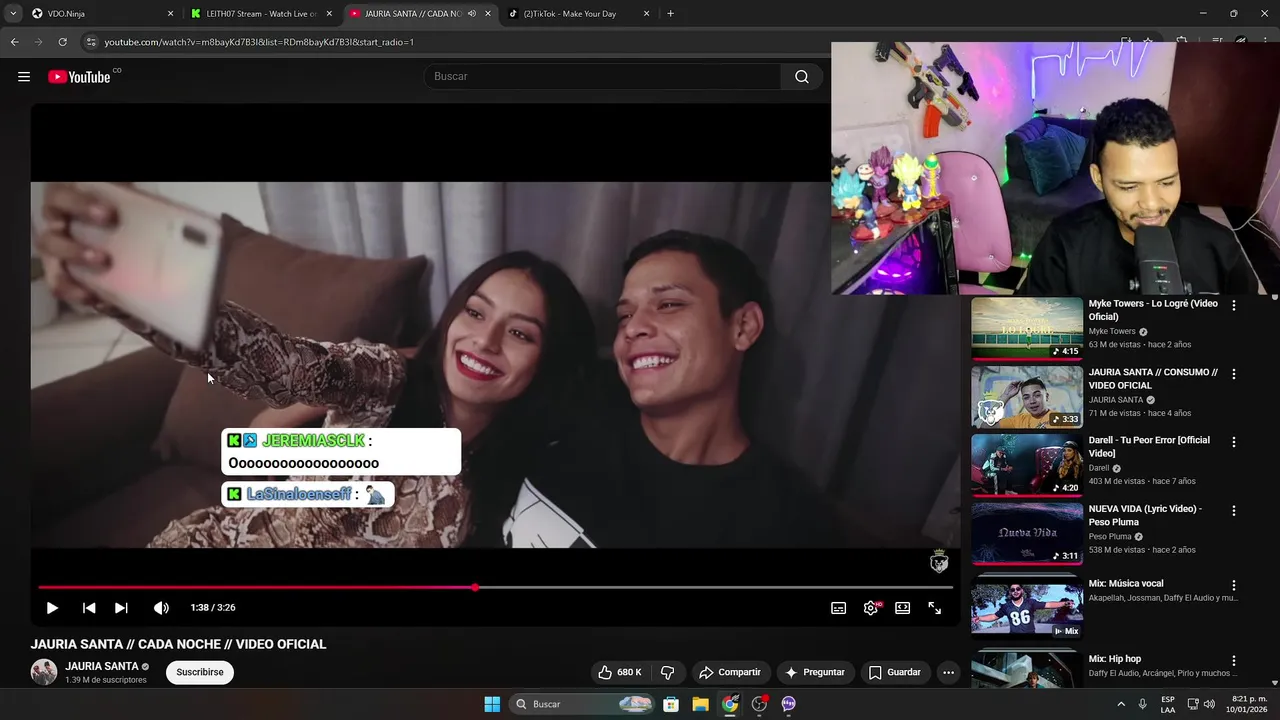The image size is (1280, 720).
Task: Focus the Buscar YouTube search field
Action: tap(603, 77)
